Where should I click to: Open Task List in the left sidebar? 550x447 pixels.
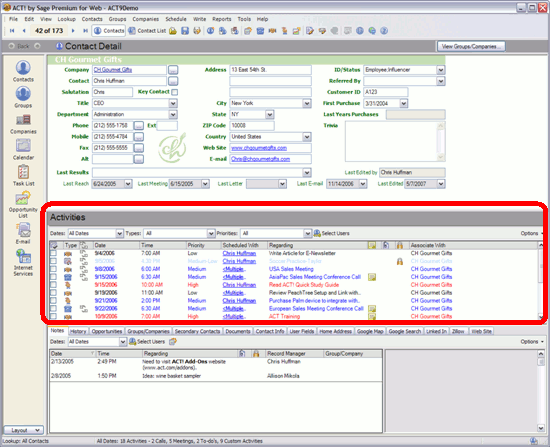[23, 175]
